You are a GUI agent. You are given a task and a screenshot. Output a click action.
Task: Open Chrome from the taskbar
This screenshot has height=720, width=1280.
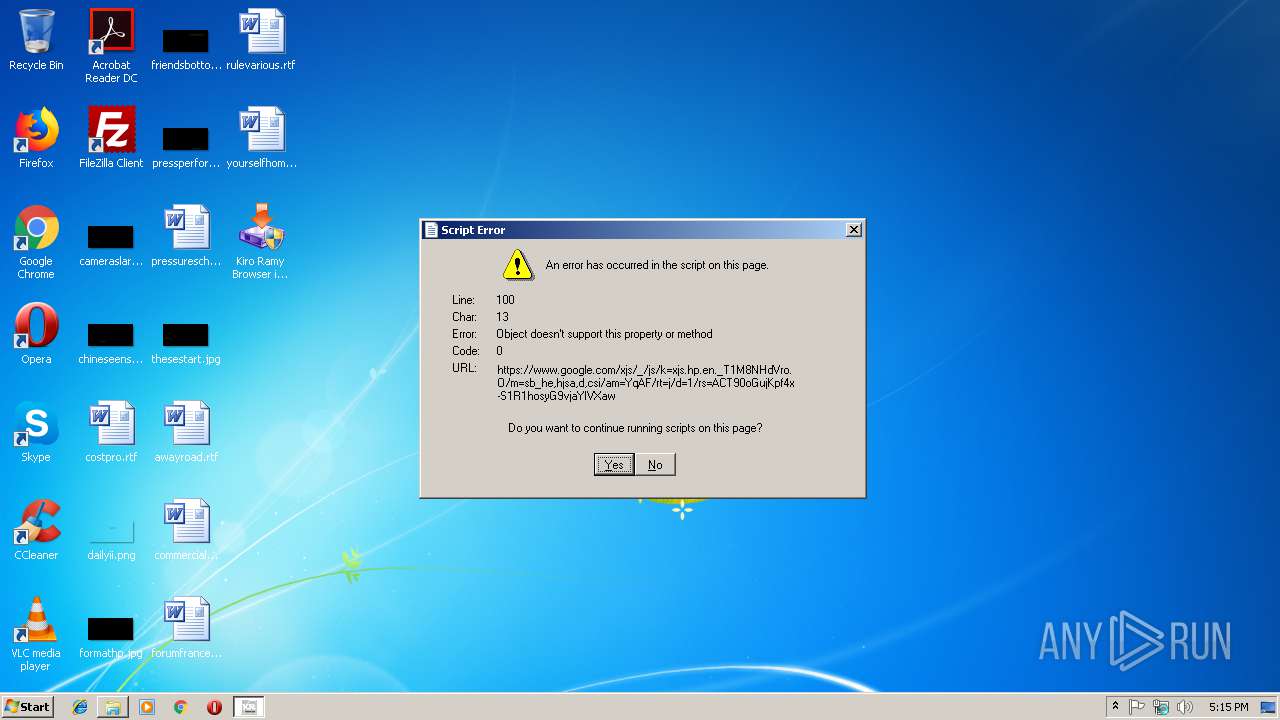[180, 707]
